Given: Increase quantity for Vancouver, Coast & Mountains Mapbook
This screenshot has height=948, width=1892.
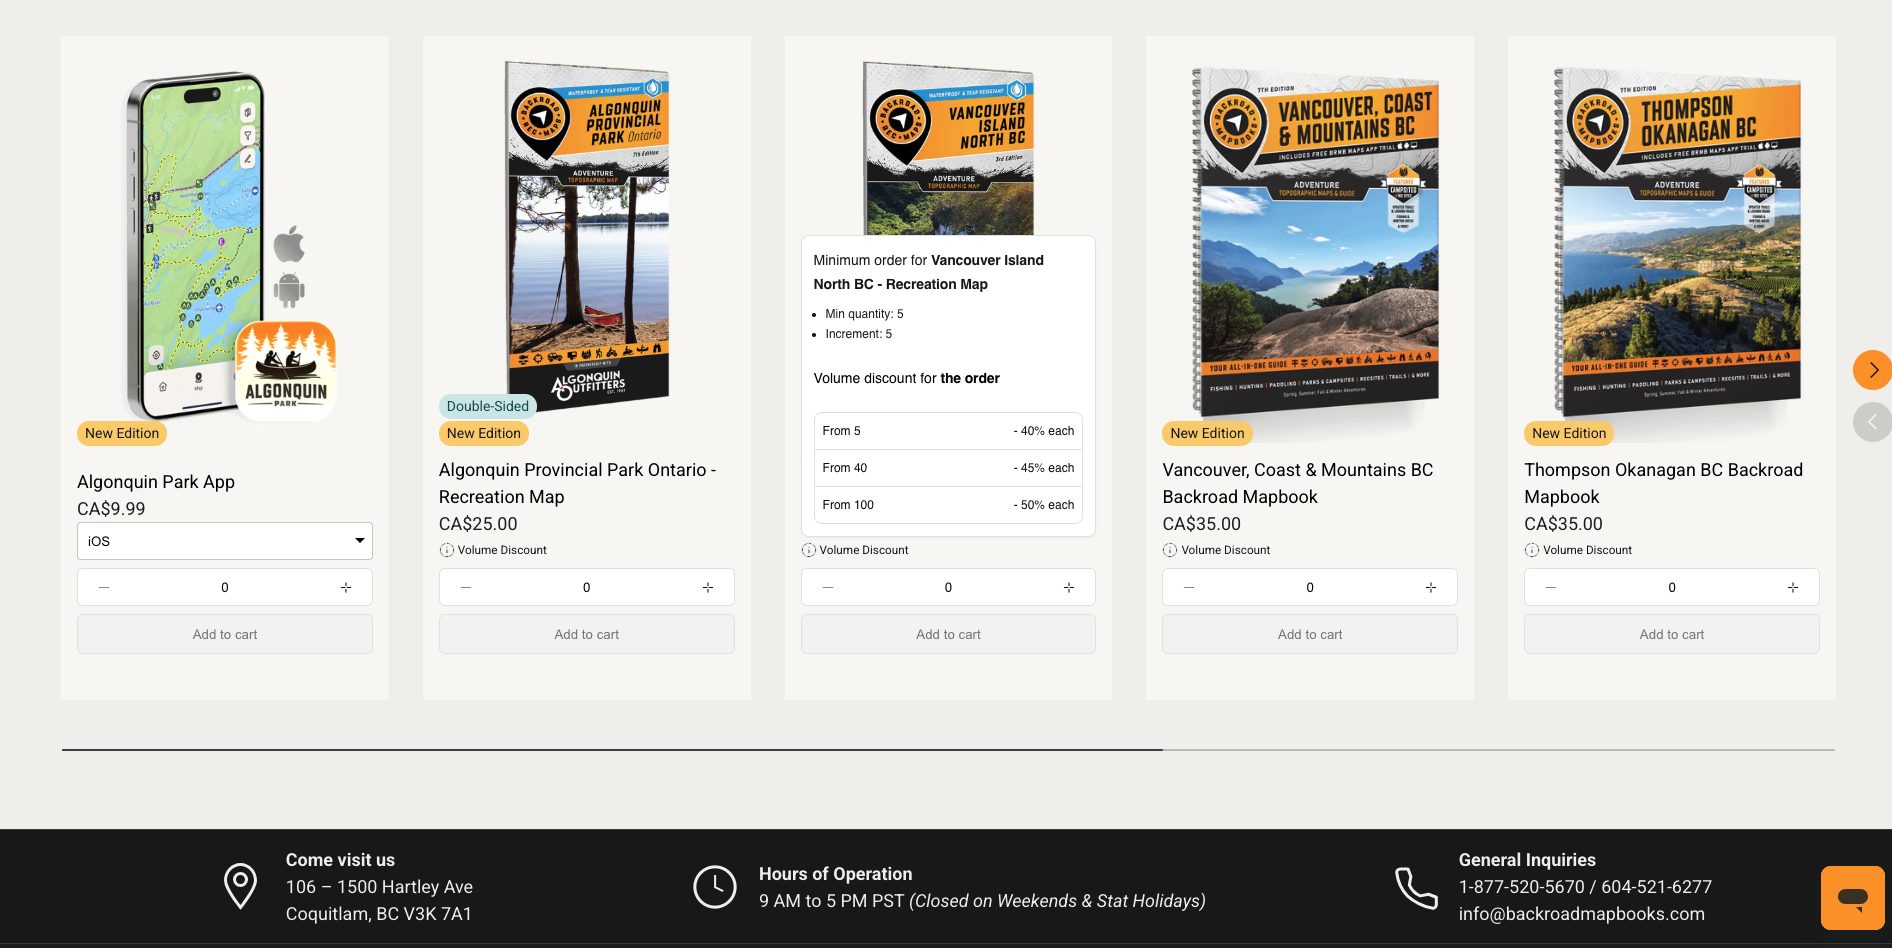Looking at the screenshot, I should coord(1431,587).
